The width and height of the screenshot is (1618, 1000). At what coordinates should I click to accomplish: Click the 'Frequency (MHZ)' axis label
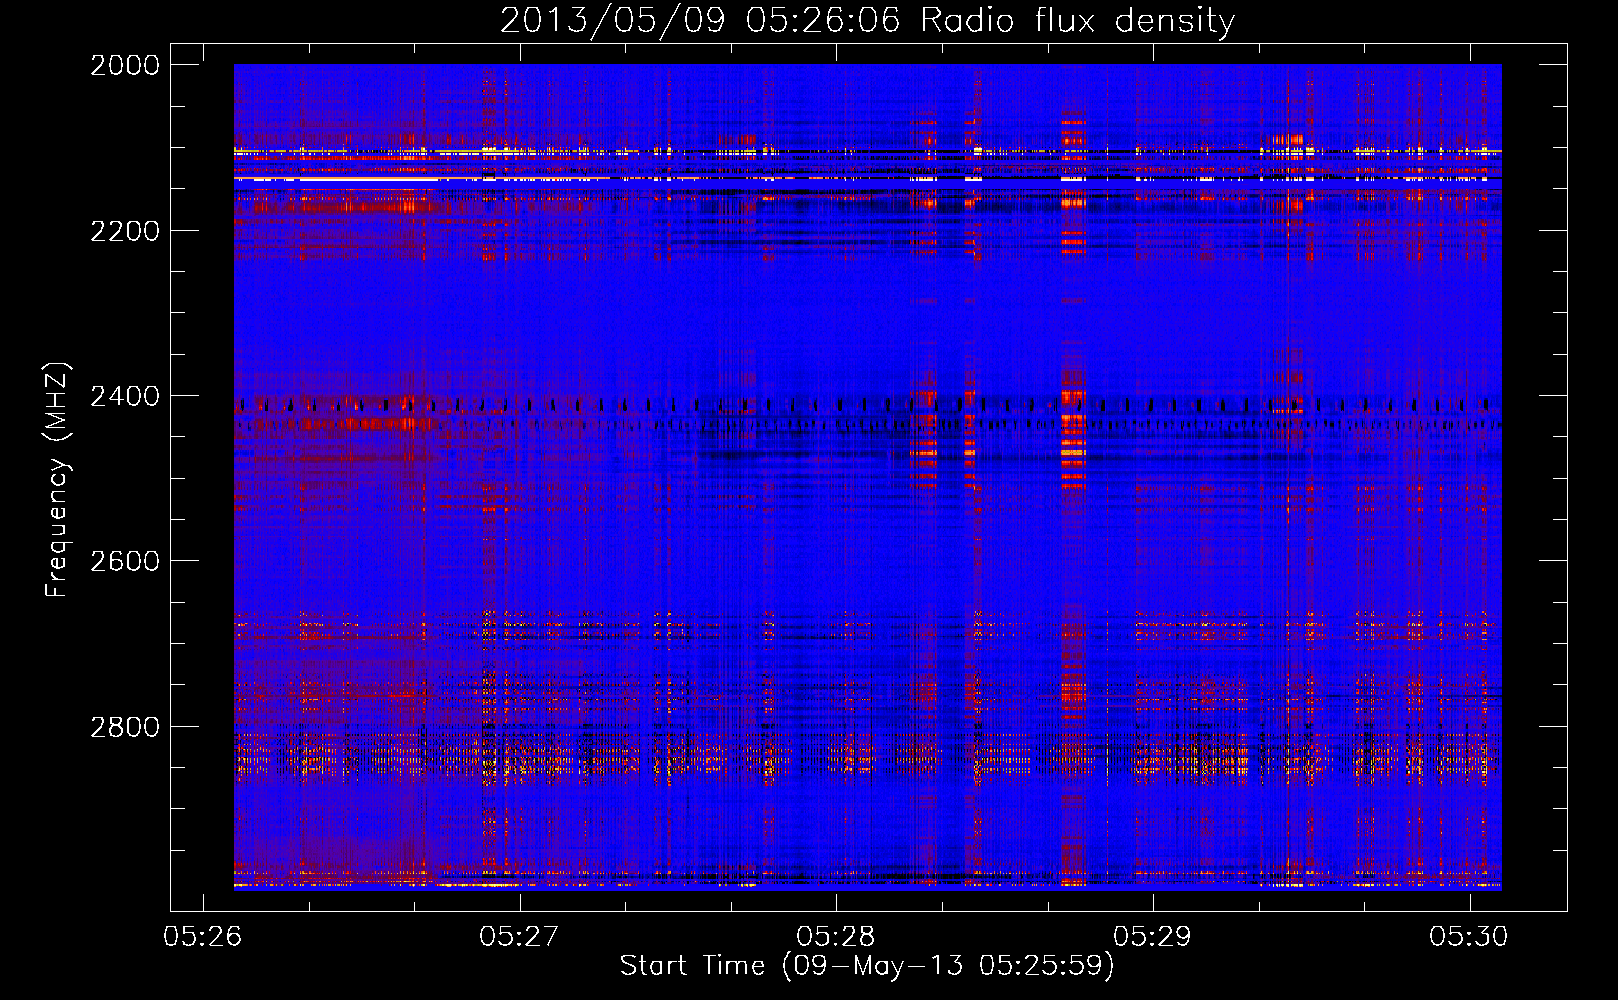coord(57,481)
